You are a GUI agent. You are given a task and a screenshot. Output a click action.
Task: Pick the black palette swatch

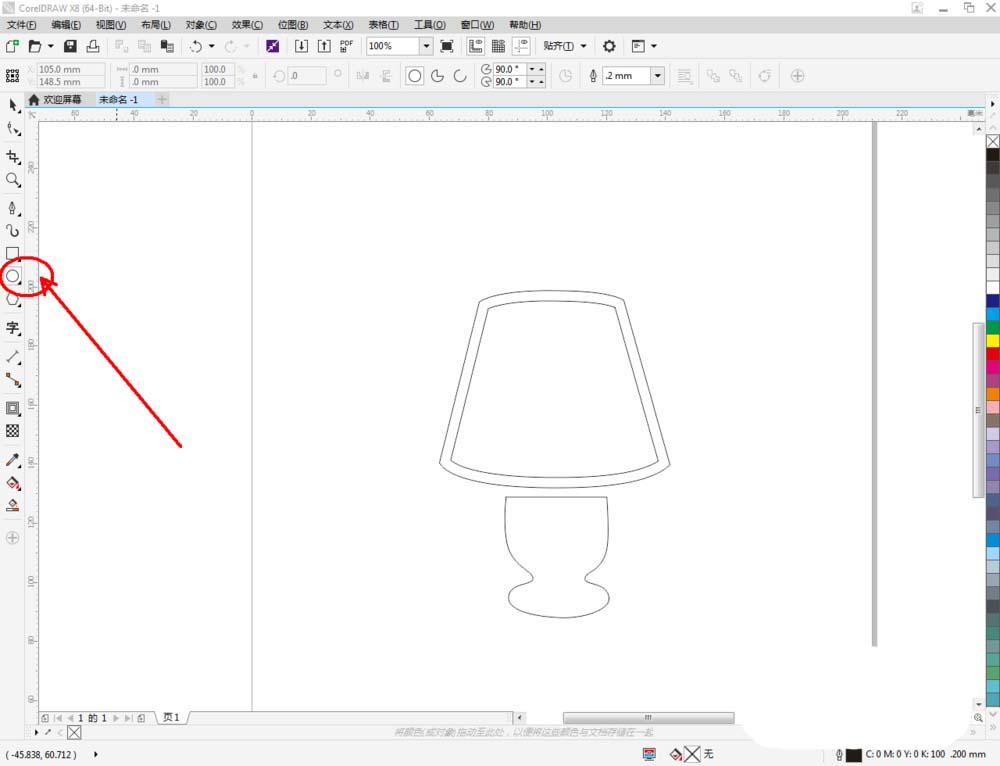(x=992, y=154)
